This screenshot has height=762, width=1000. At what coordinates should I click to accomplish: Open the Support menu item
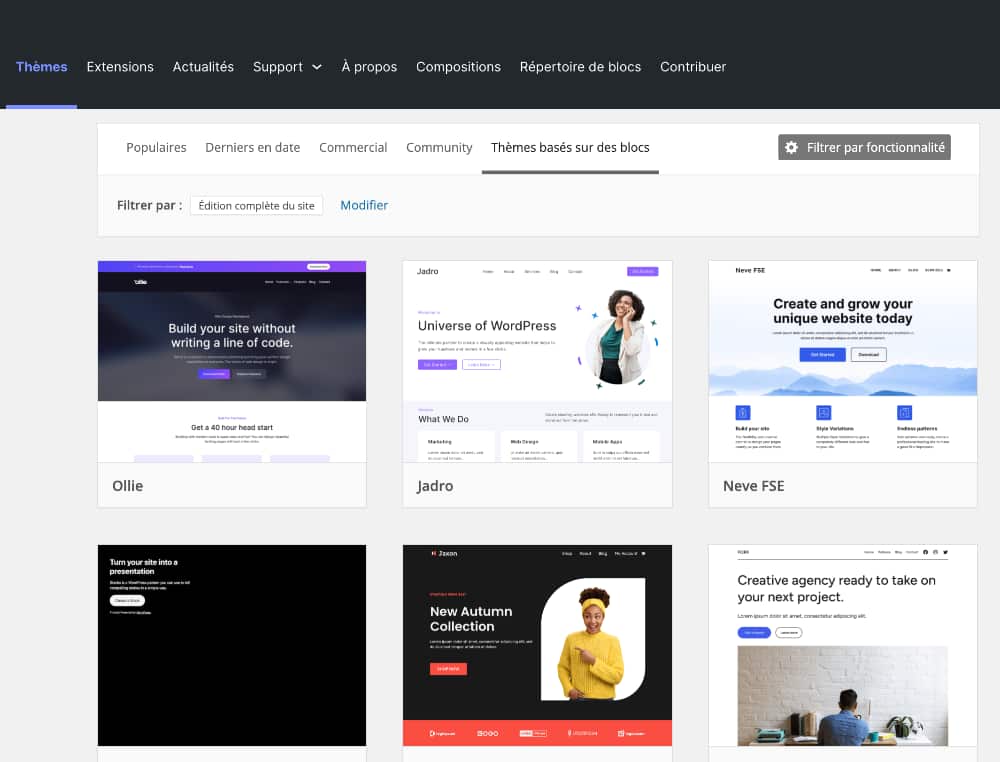tap(277, 67)
